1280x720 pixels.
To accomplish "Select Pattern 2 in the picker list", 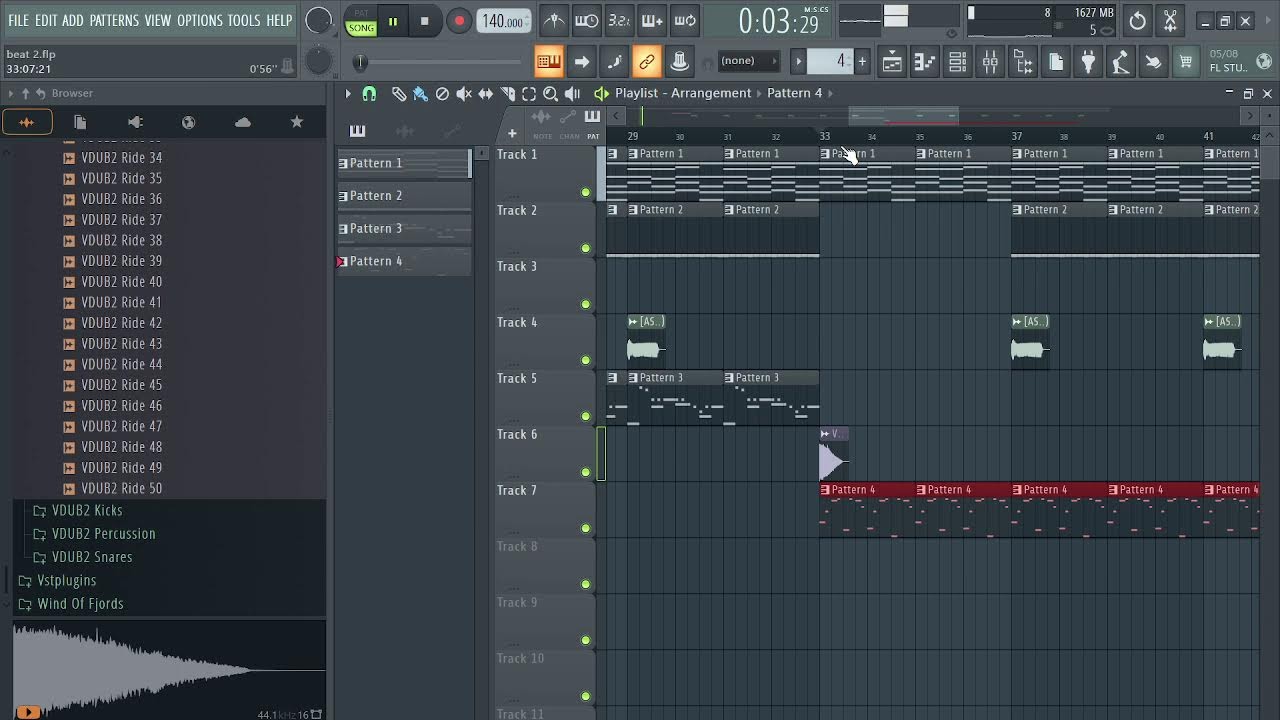I will (x=404, y=196).
